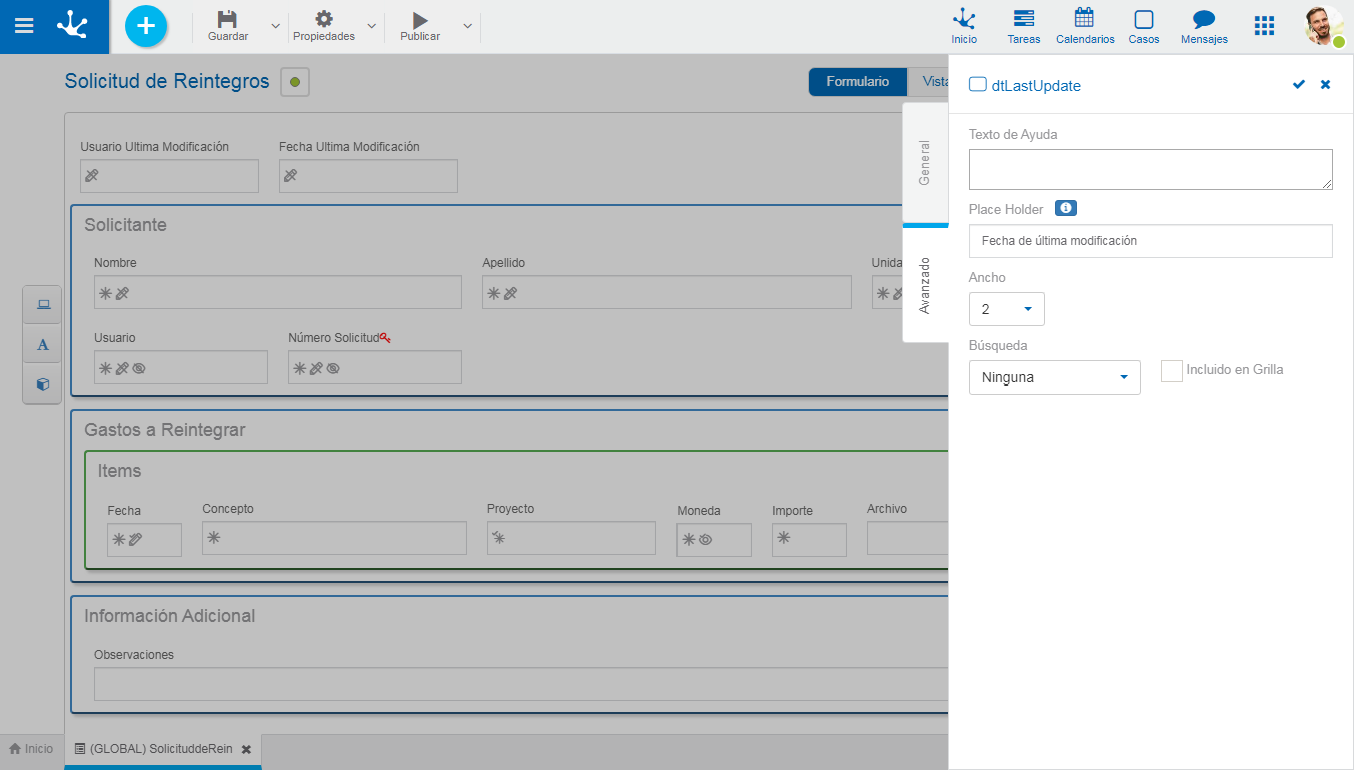1354x770 pixels.
Task: Expand the Propiedades dropdown arrow
Action: point(371,26)
